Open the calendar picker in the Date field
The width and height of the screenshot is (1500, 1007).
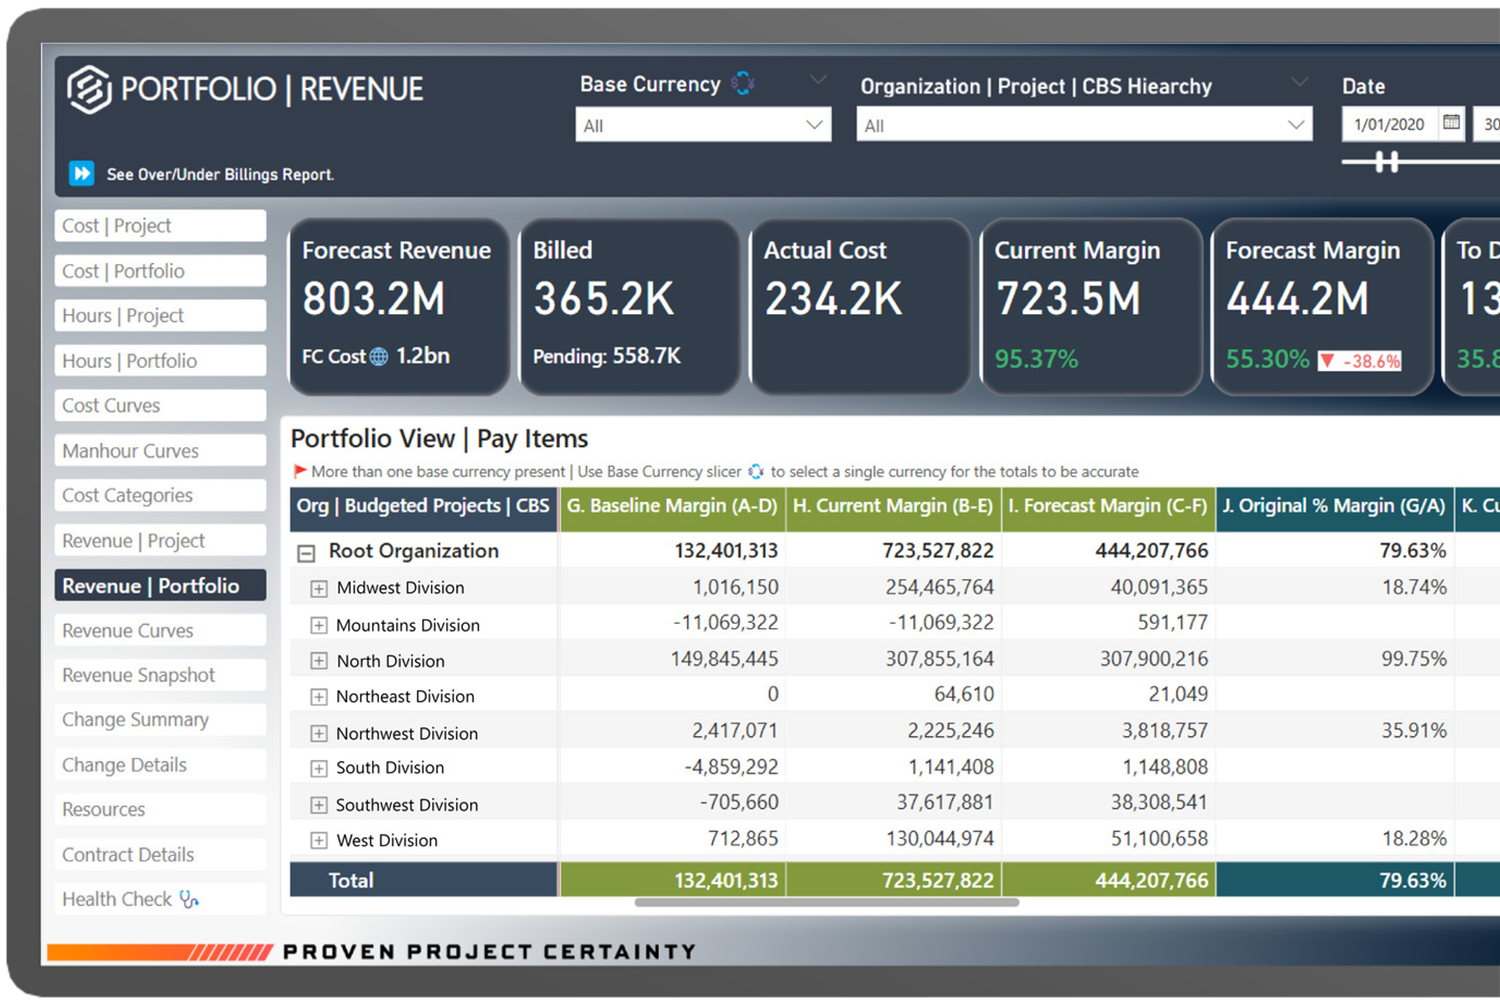[1452, 123]
